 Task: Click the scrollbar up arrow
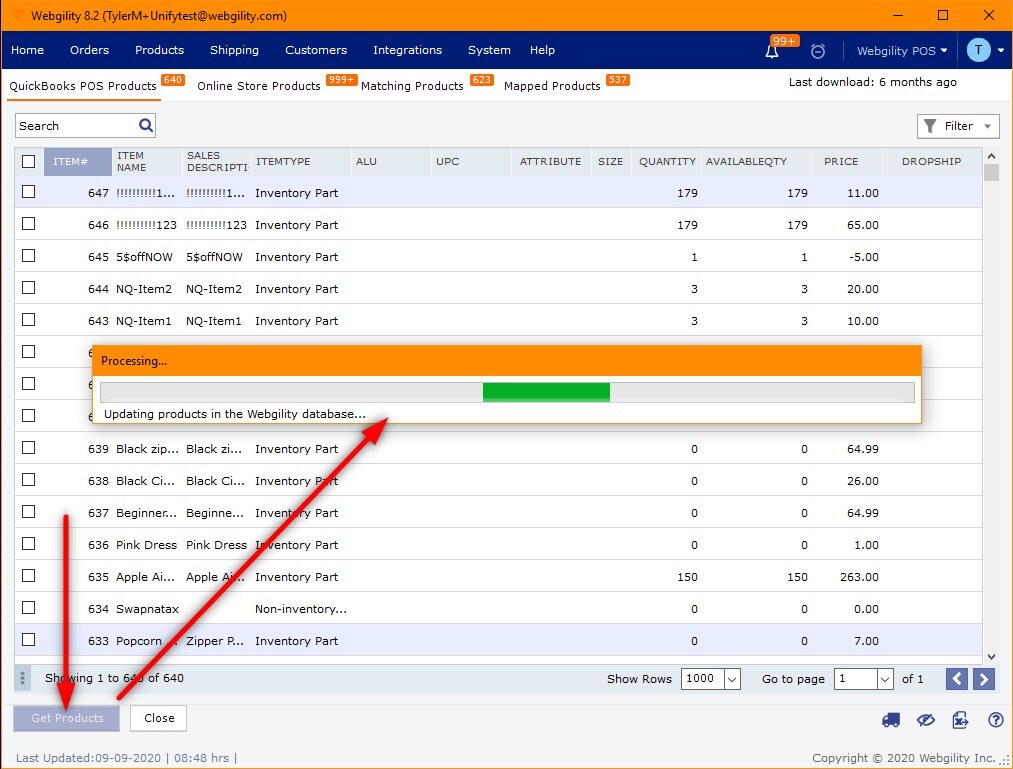[991, 156]
